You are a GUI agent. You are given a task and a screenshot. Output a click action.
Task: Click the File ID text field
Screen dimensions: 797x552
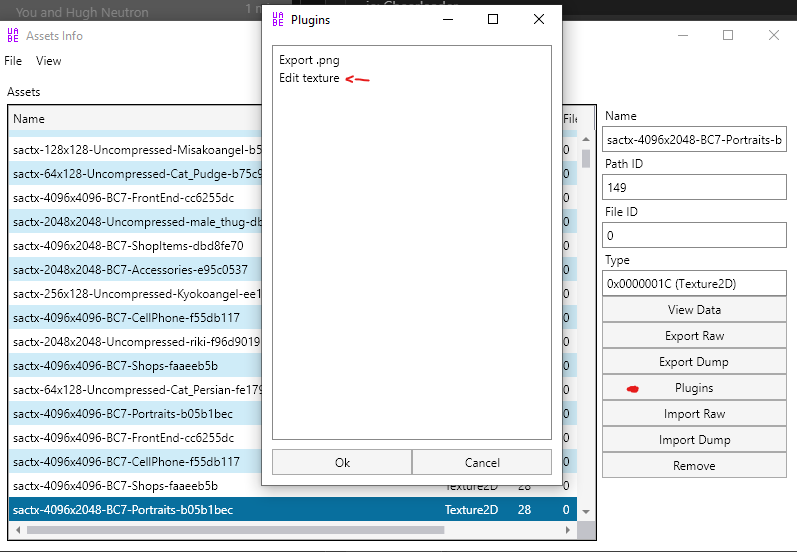(x=694, y=236)
